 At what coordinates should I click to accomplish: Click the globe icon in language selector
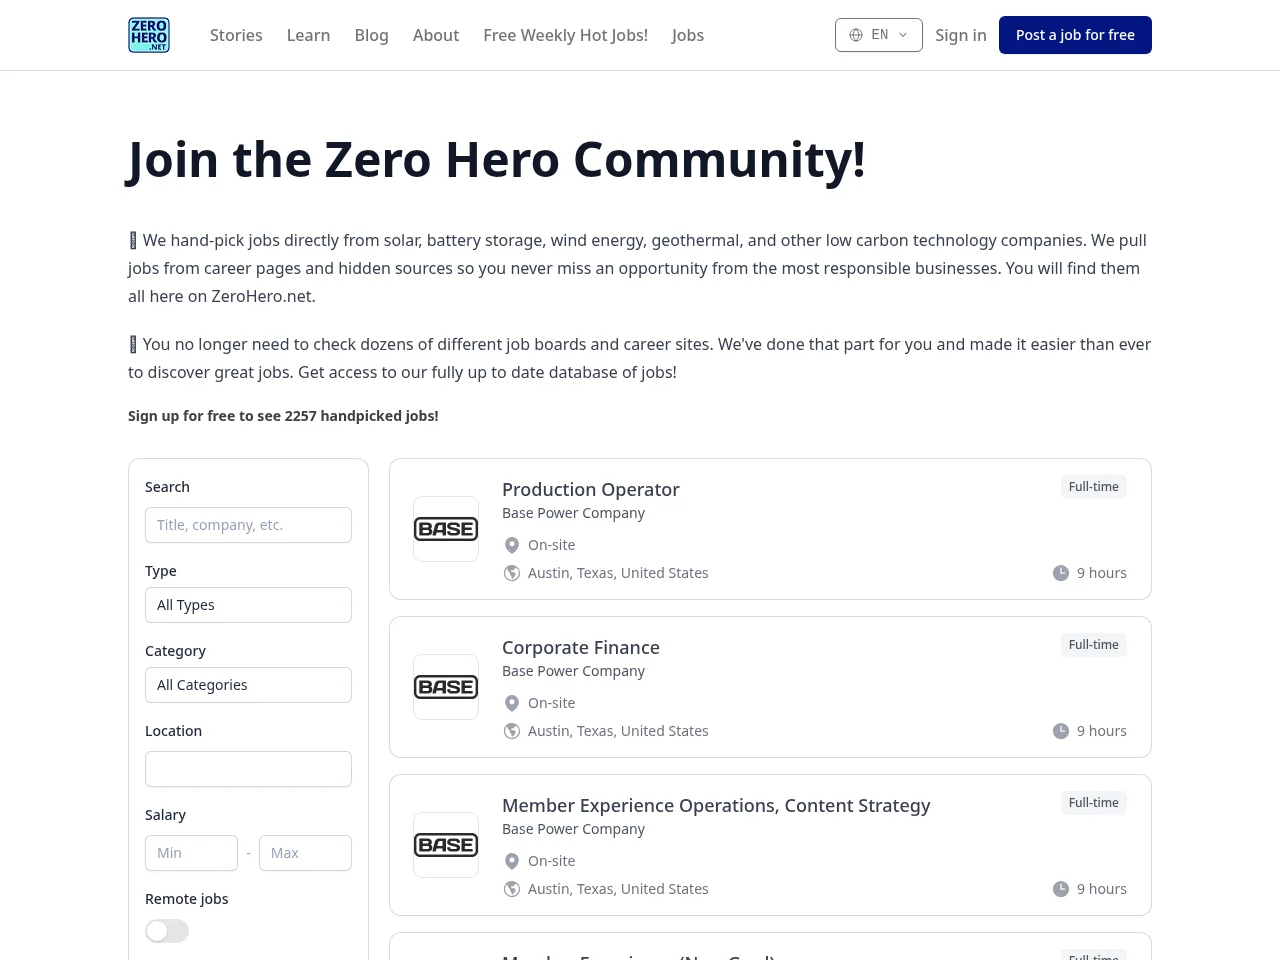(x=856, y=35)
